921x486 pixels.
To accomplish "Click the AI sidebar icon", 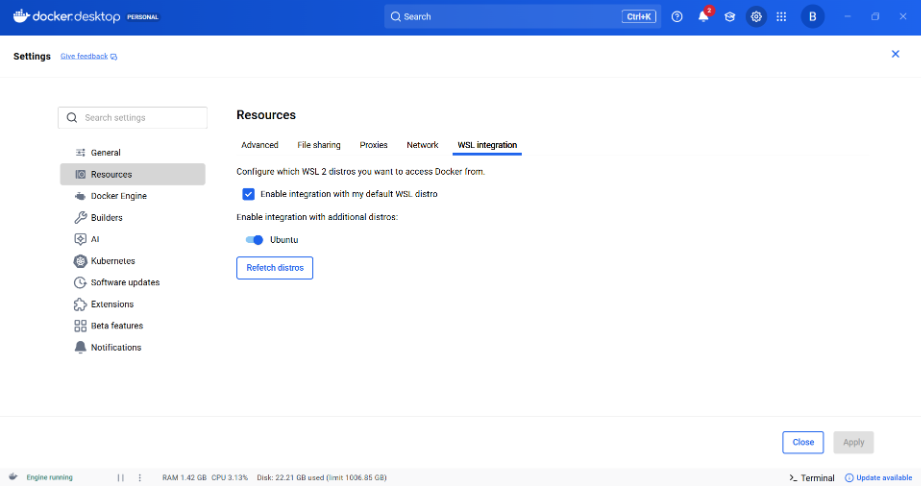I will (x=80, y=239).
